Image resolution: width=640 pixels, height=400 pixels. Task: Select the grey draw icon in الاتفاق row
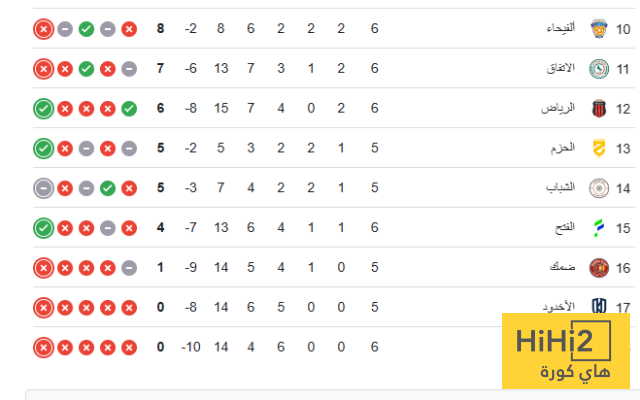tap(129, 69)
